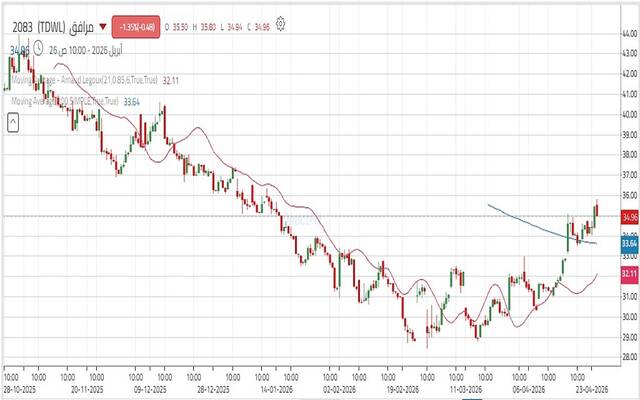Click the 44.00 level on price axis
The height and width of the screenshot is (400, 640).
(629, 33)
